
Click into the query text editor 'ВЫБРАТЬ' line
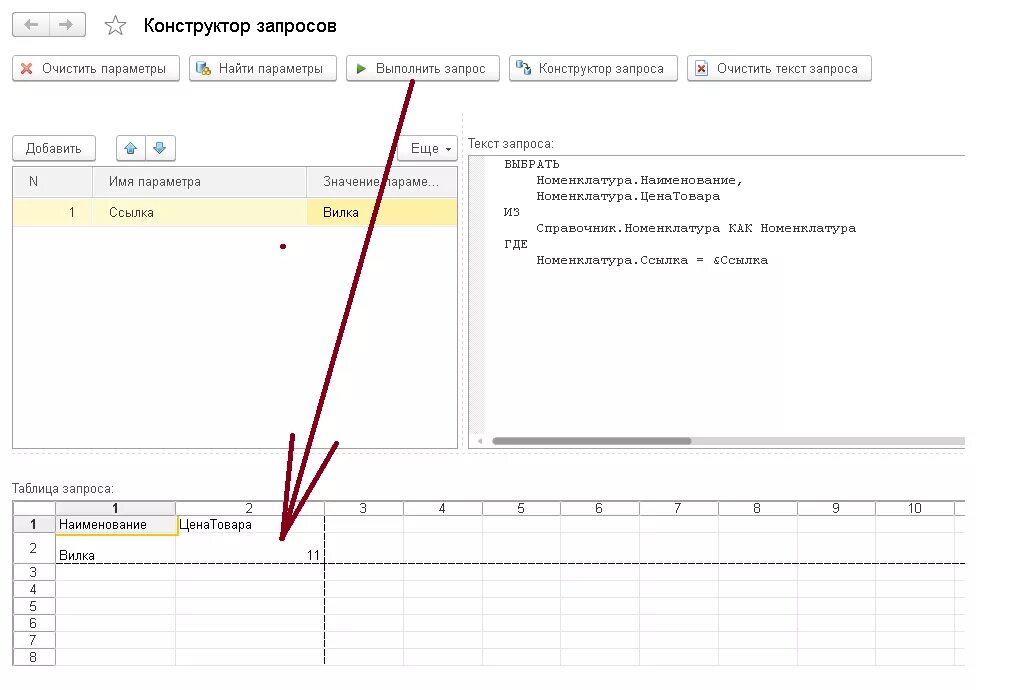pyautogui.click(x=531, y=164)
